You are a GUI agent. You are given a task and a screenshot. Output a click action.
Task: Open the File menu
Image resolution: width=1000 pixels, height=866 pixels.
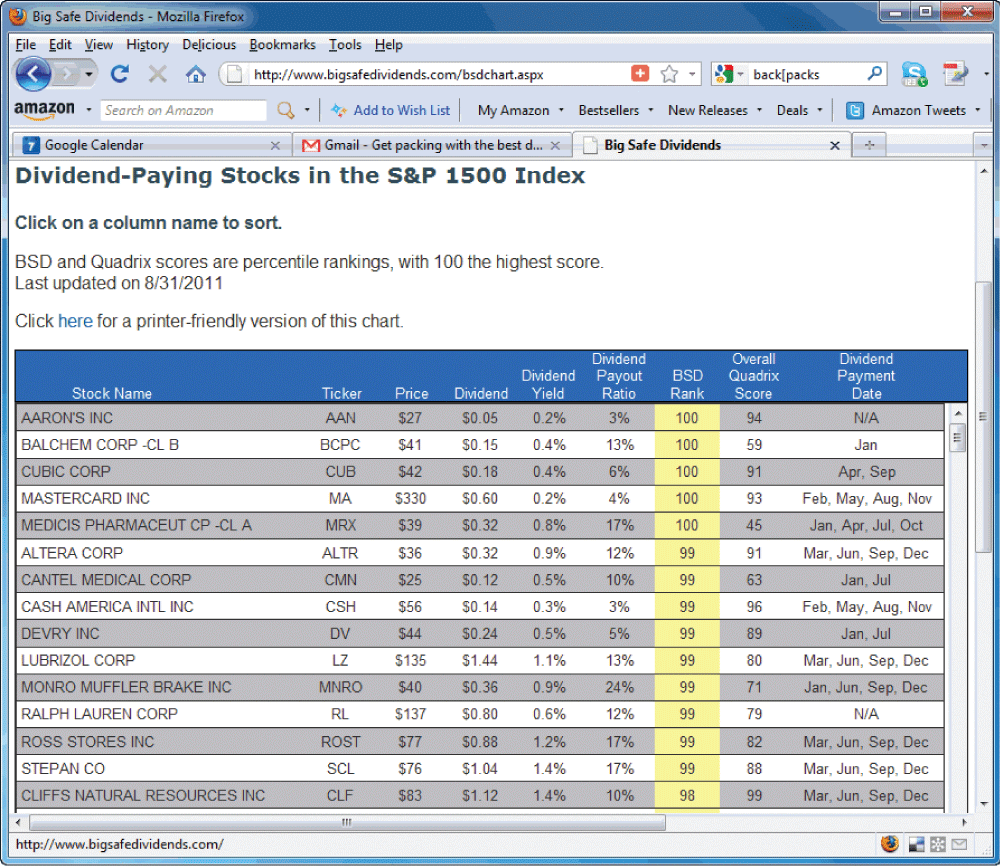click(26, 45)
